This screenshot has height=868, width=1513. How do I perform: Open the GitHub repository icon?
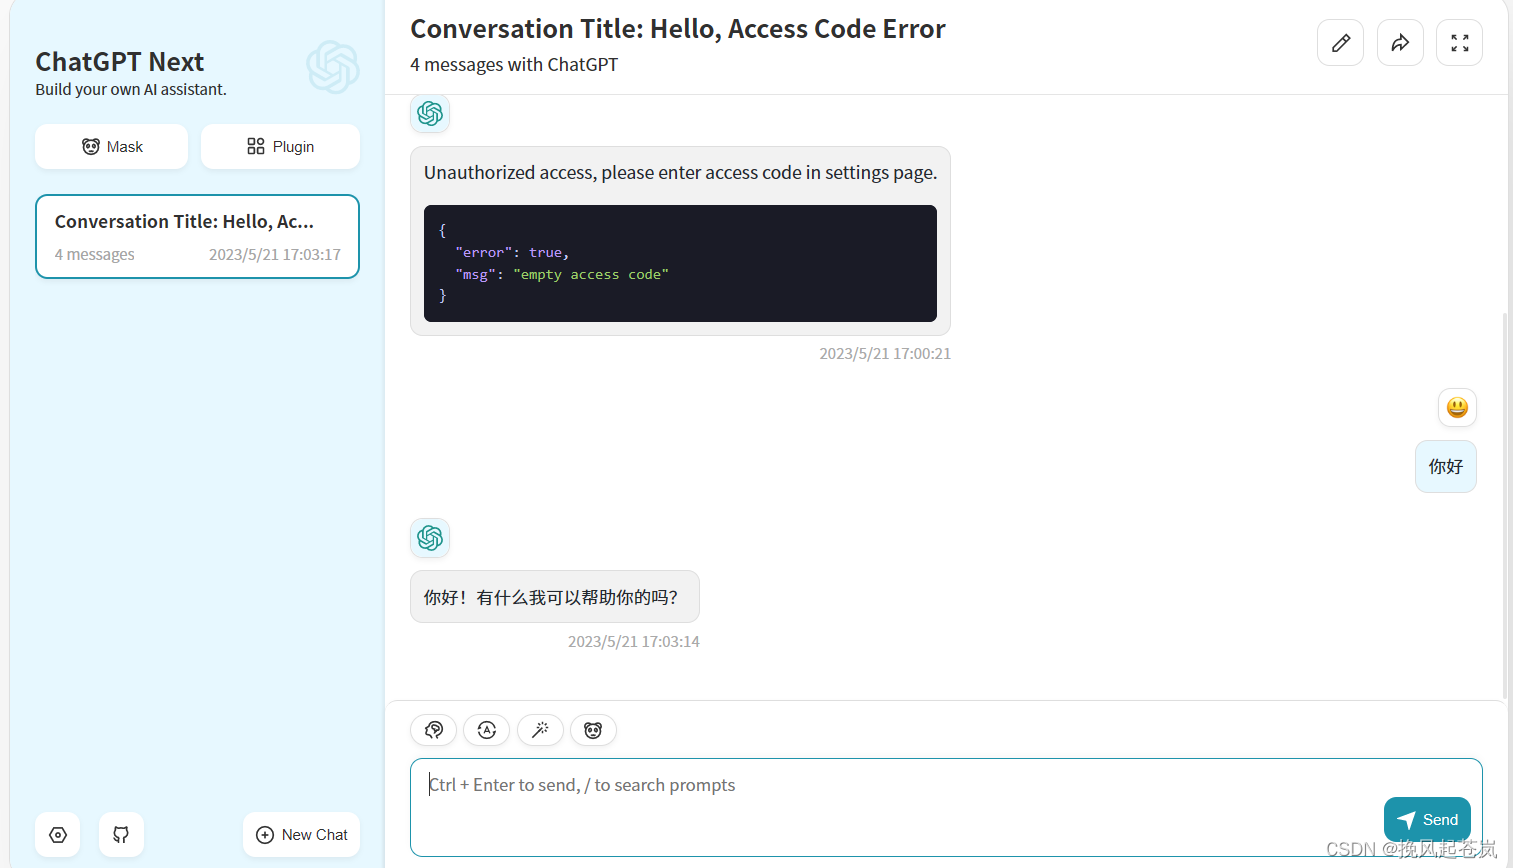pyautogui.click(x=121, y=835)
